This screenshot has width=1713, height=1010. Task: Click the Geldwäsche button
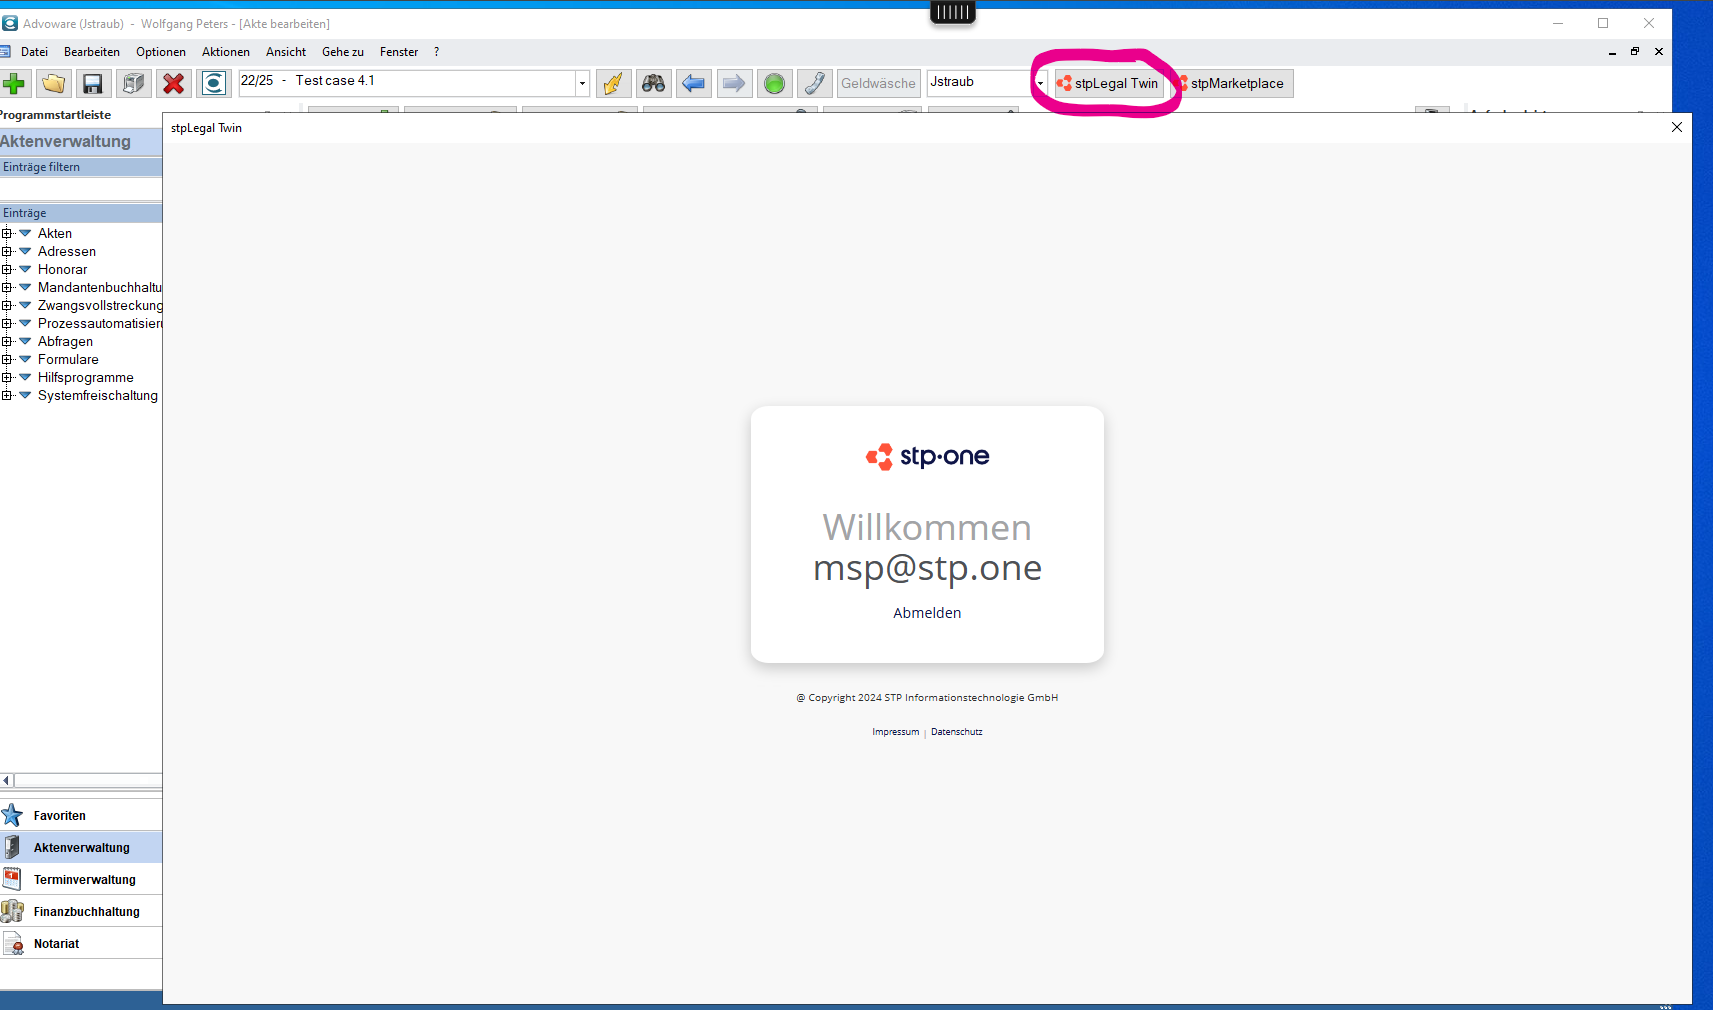878,84
